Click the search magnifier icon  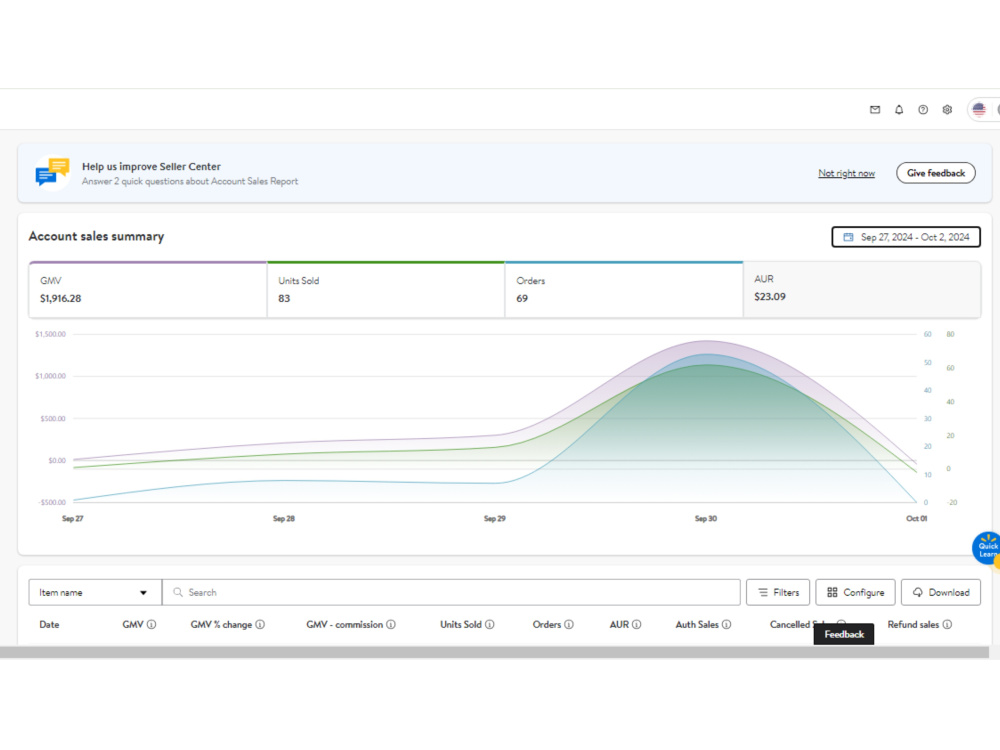178,592
